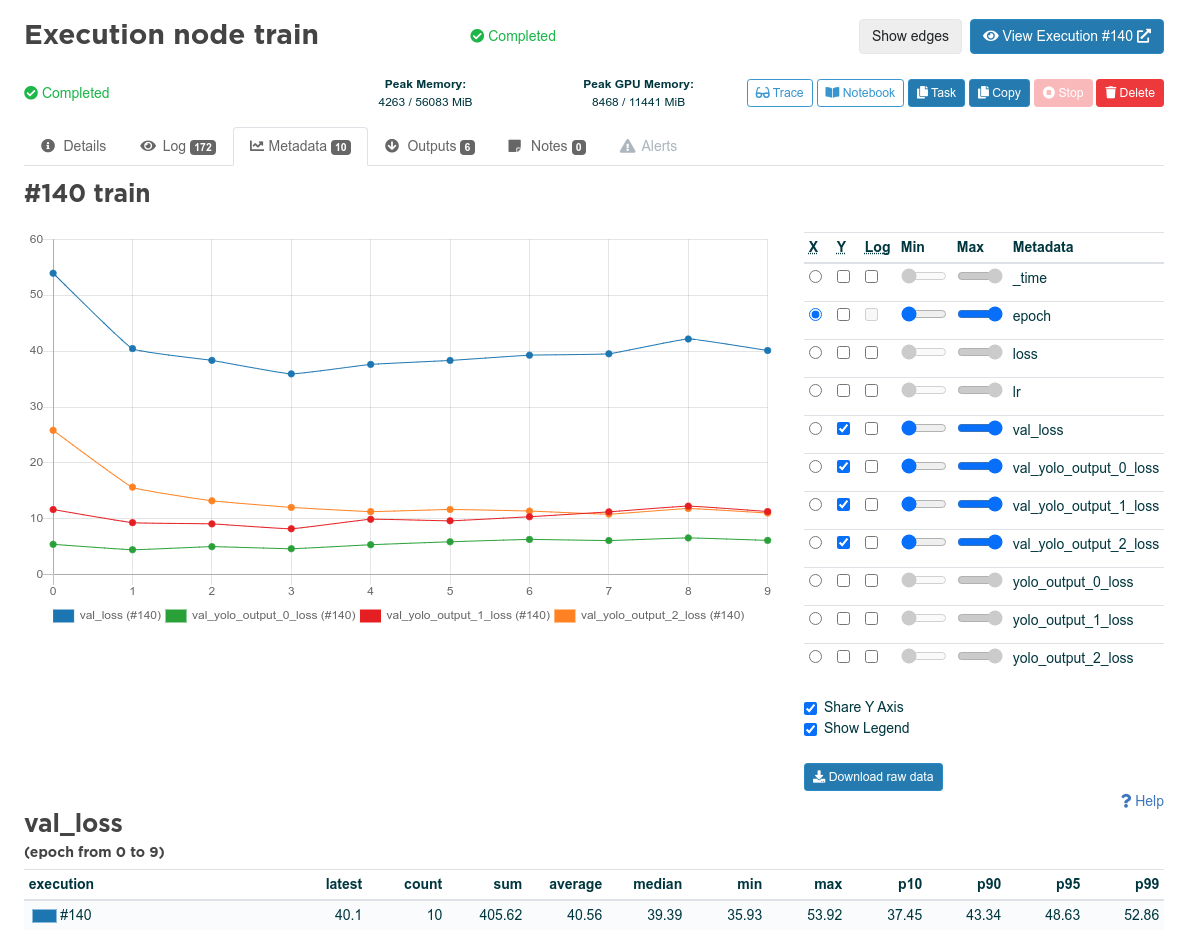
Task: Open the Notebook book button
Action: tap(860, 93)
